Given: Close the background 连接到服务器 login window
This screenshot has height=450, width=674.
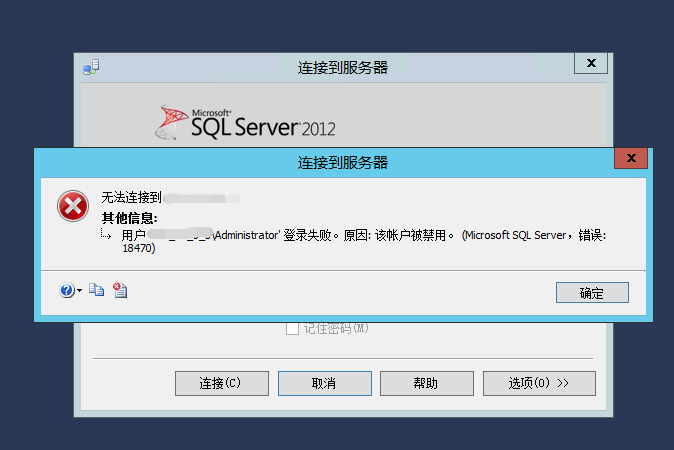Looking at the screenshot, I should click(x=591, y=64).
